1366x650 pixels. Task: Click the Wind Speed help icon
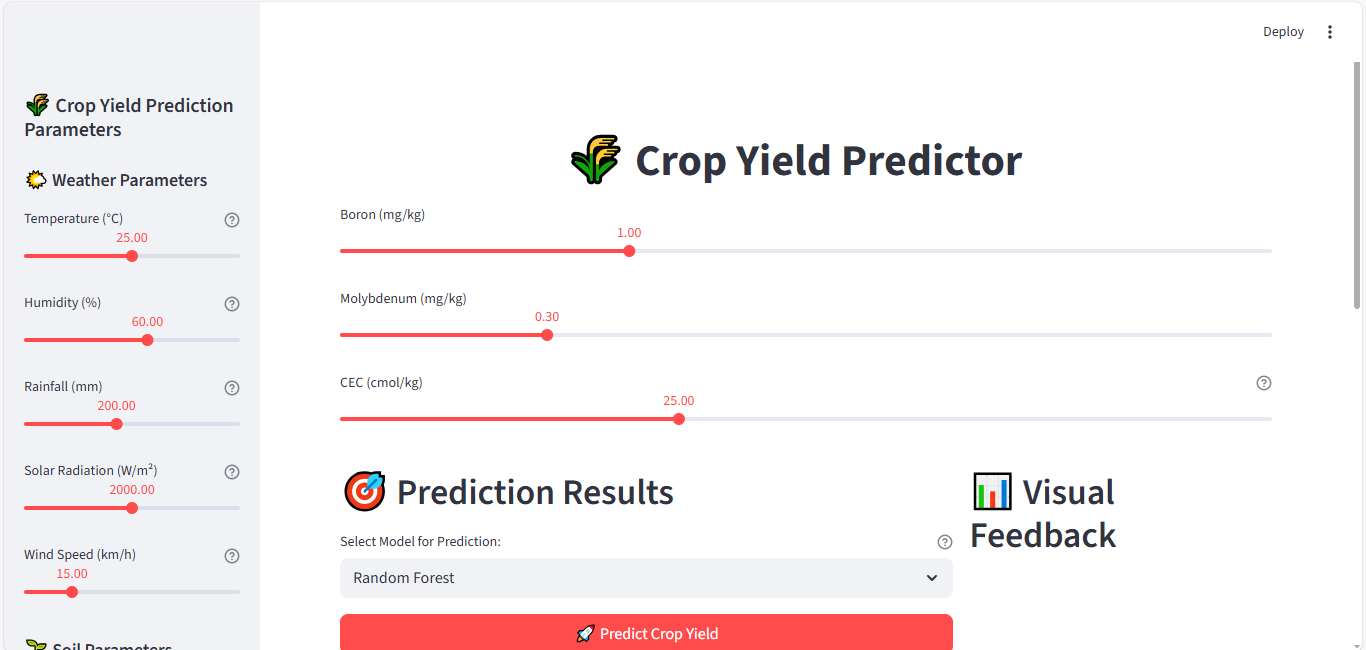click(232, 556)
